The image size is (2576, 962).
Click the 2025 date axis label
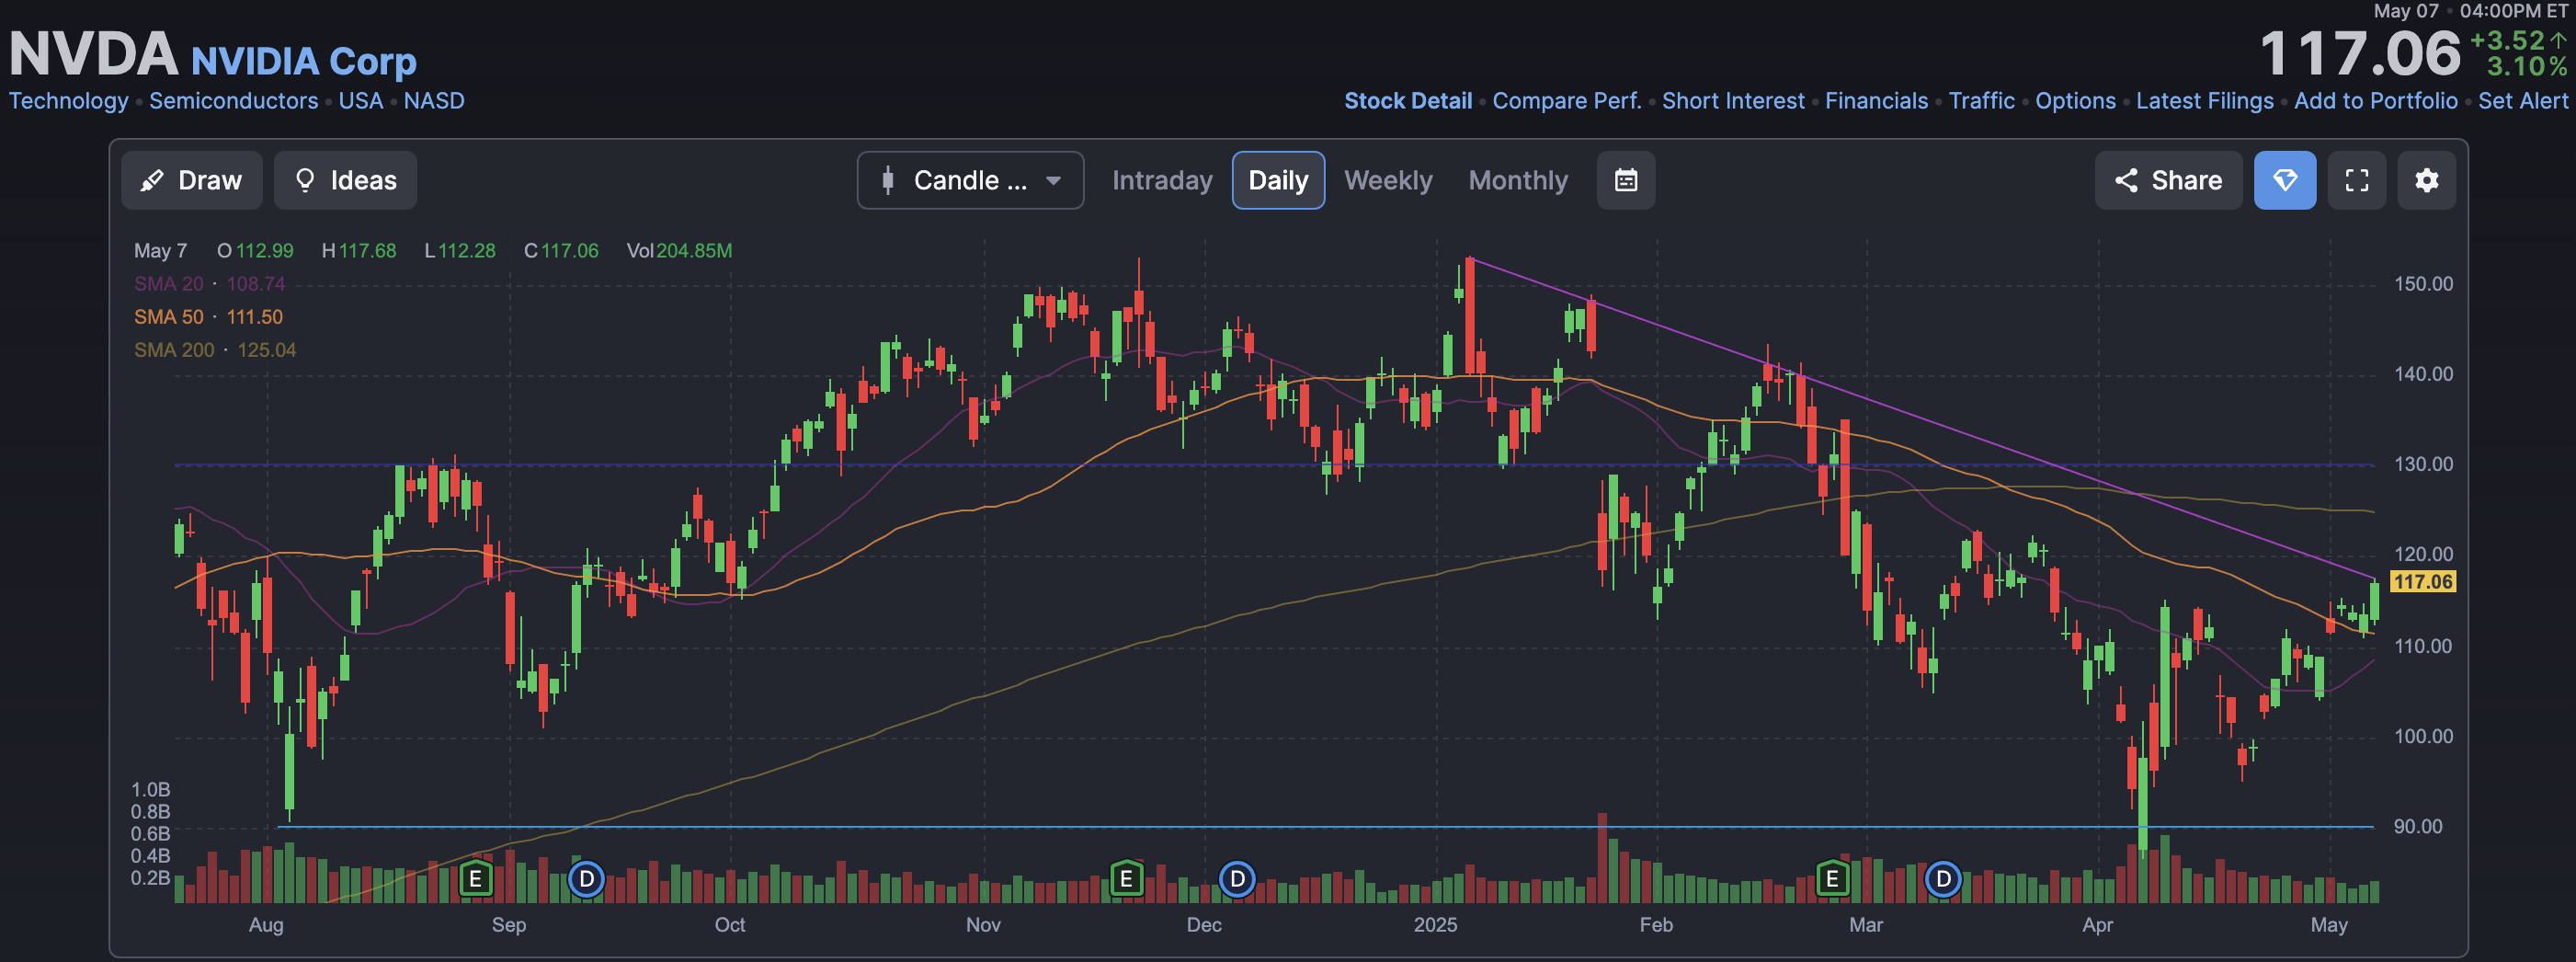[x=1435, y=925]
